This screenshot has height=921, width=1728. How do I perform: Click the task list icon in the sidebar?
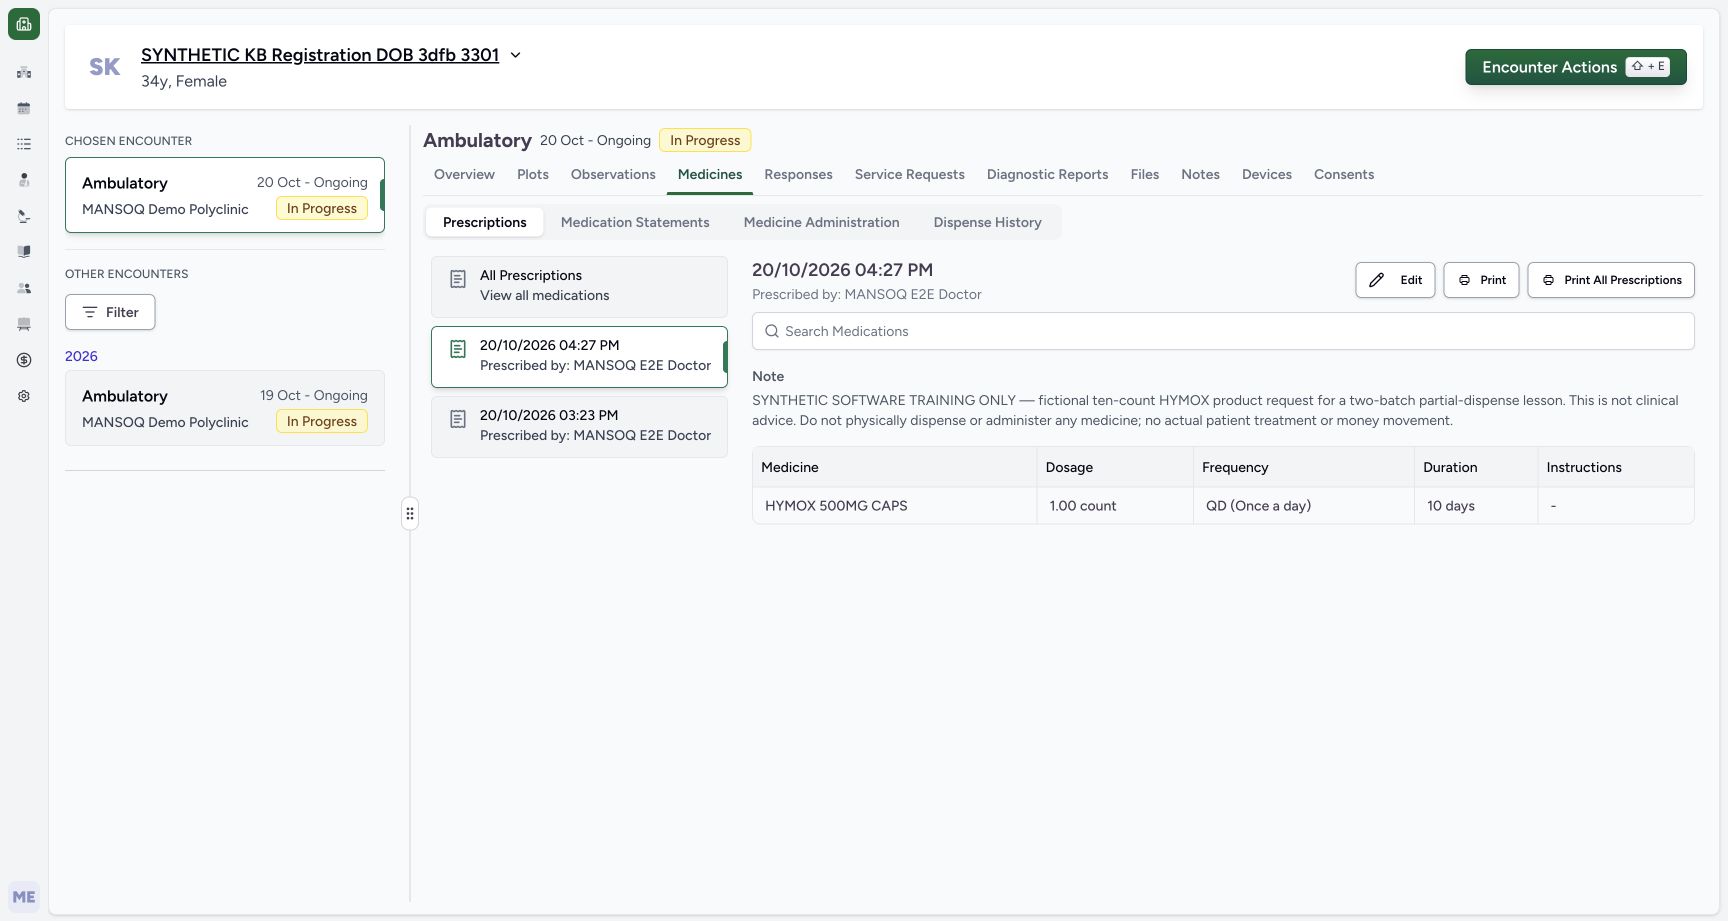coord(24,144)
